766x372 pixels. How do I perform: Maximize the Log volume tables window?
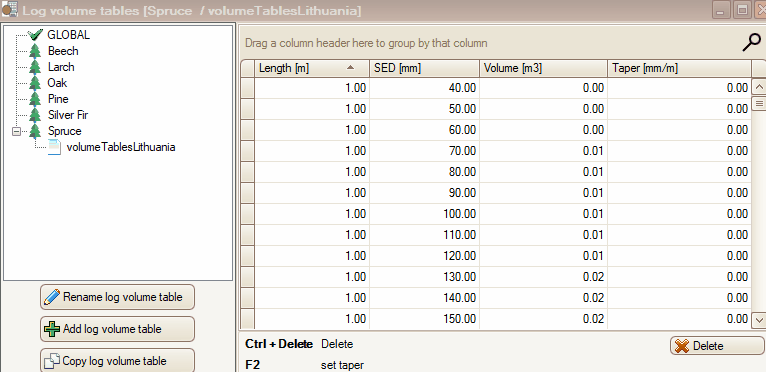click(742, 10)
